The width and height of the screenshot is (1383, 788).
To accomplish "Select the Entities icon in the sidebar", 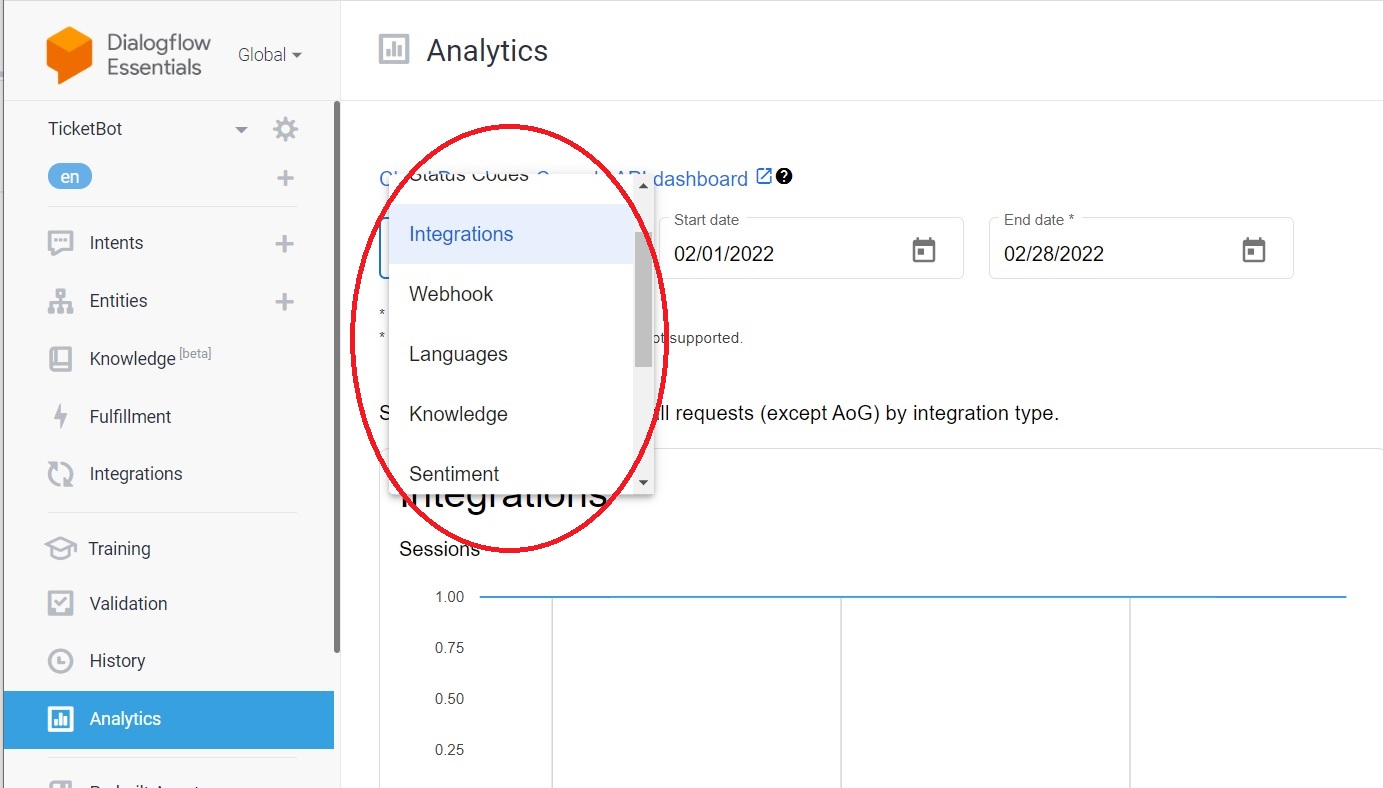I will pos(61,300).
